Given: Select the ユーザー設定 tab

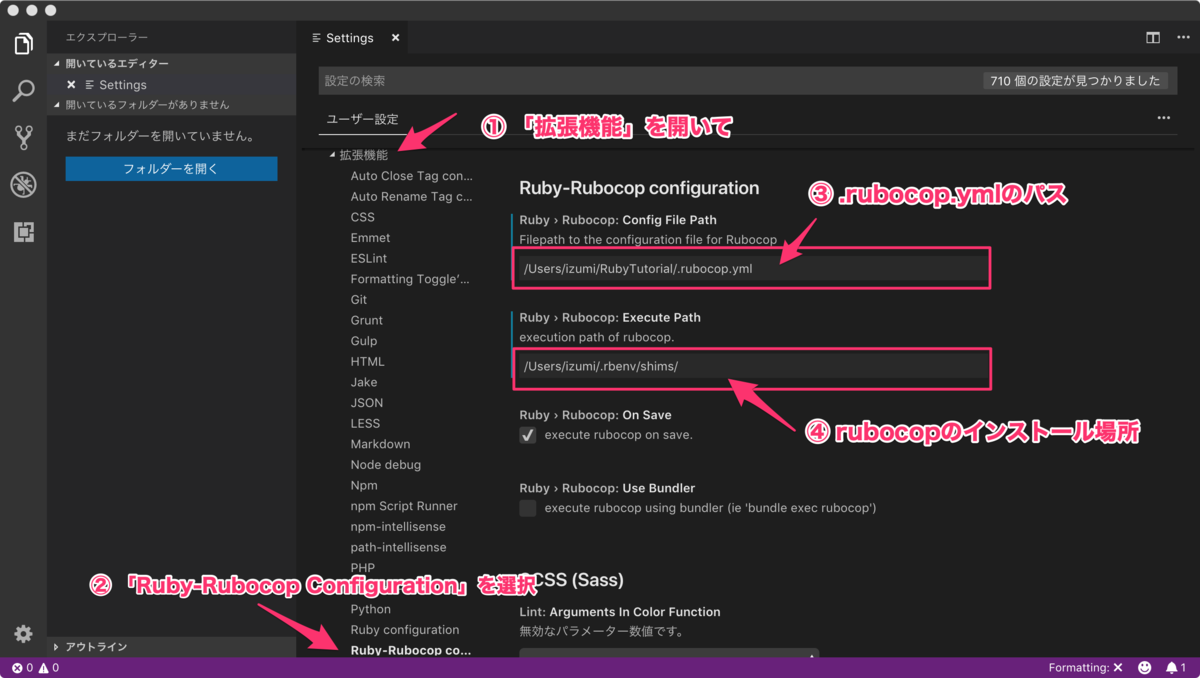Looking at the screenshot, I should click(362, 119).
